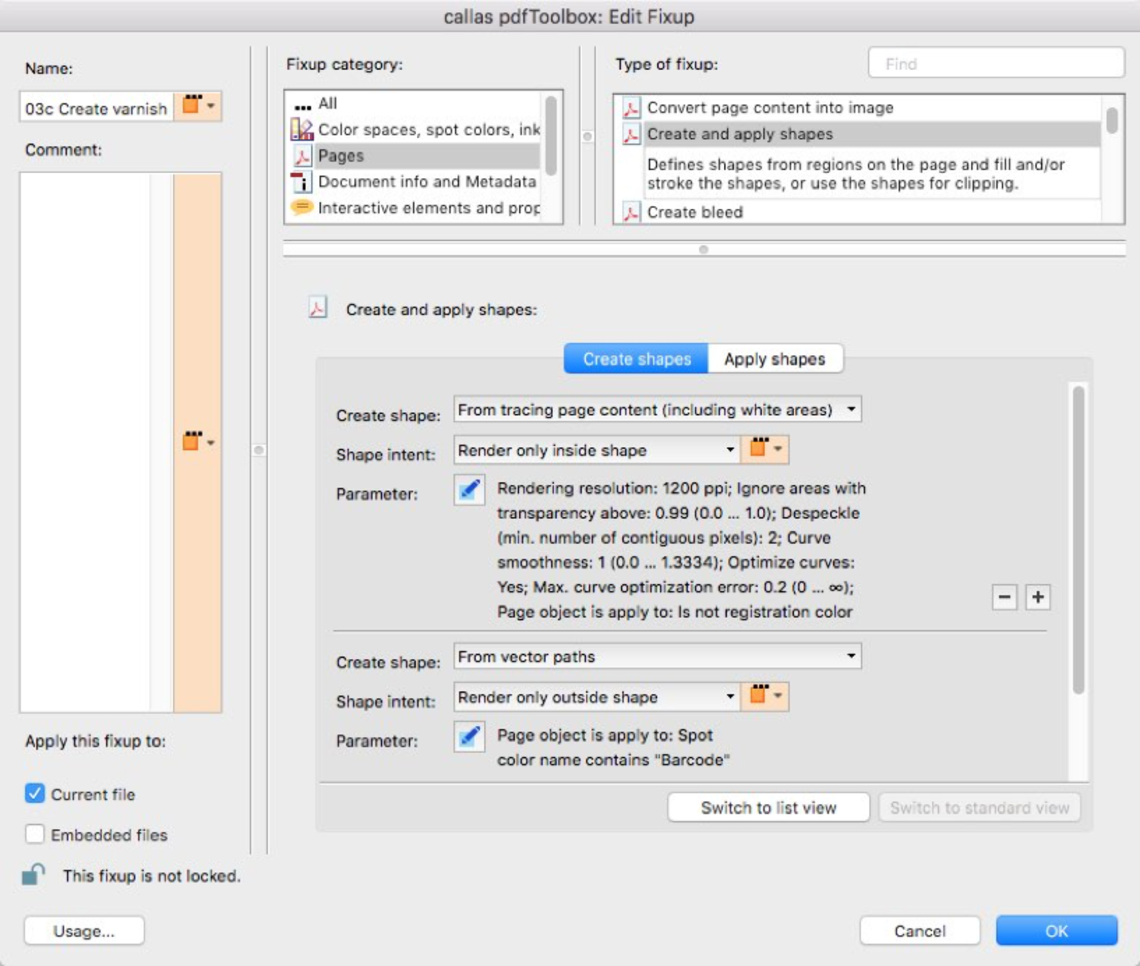Select 'Color spaces, spot colors, ink' category
Image resolution: width=1140 pixels, height=966 pixels.
pos(414,129)
